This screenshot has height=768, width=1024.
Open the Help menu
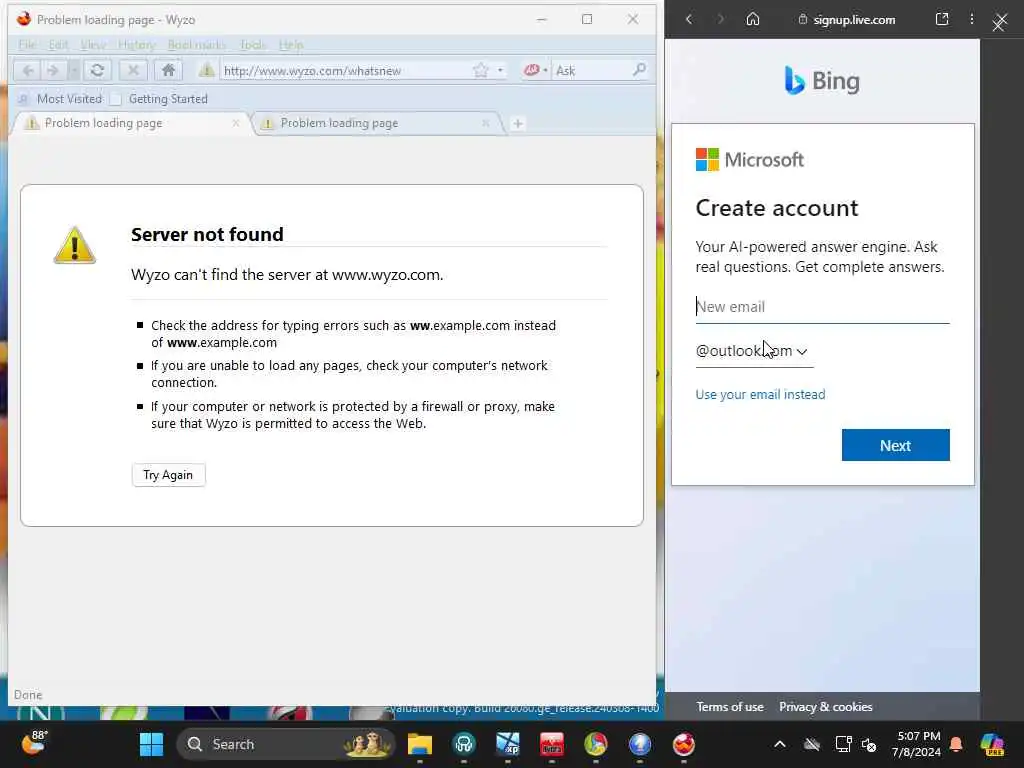pyautogui.click(x=291, y=44)
